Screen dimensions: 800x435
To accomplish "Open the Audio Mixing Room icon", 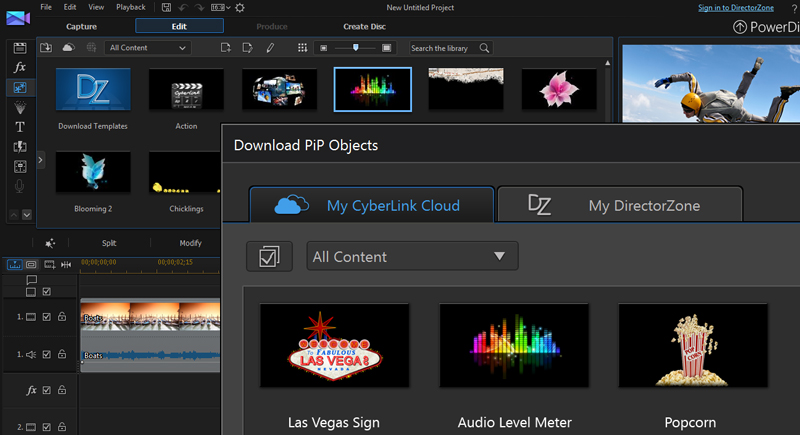I will tap(20, 166).
